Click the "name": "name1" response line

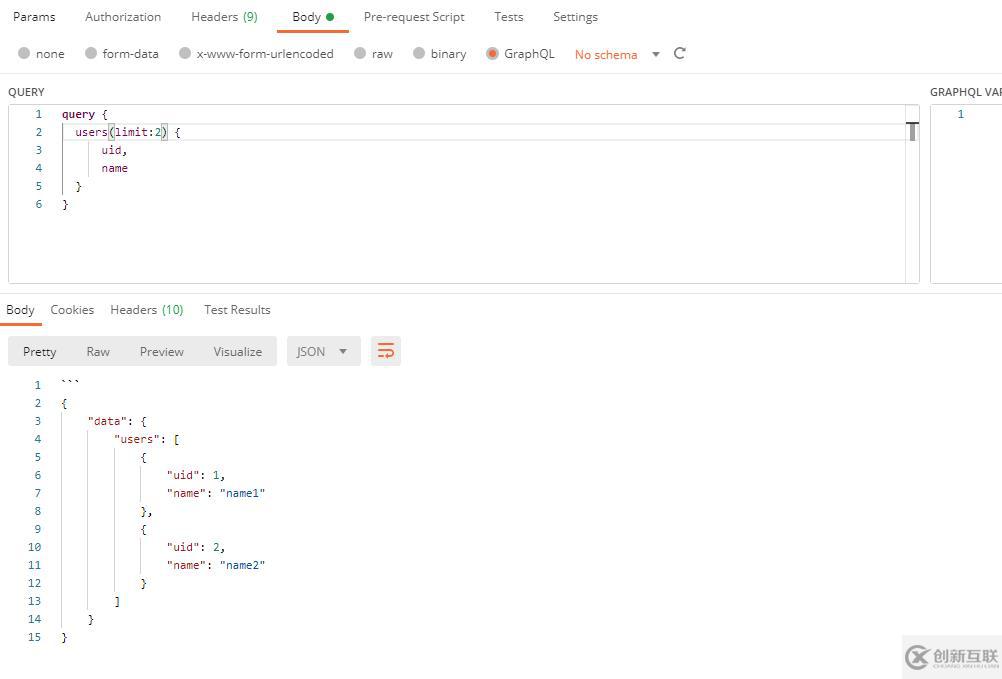[x=215, y=492]
